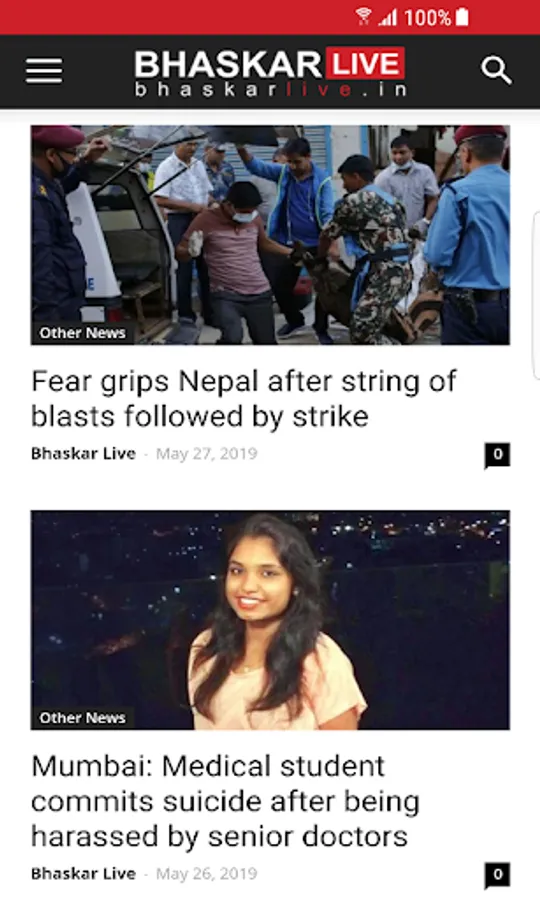This screenshot has width=540, height=900.
Task: Read "Fear grips Nepal after string of blasts" headline
Action: [x=244, y=399]
